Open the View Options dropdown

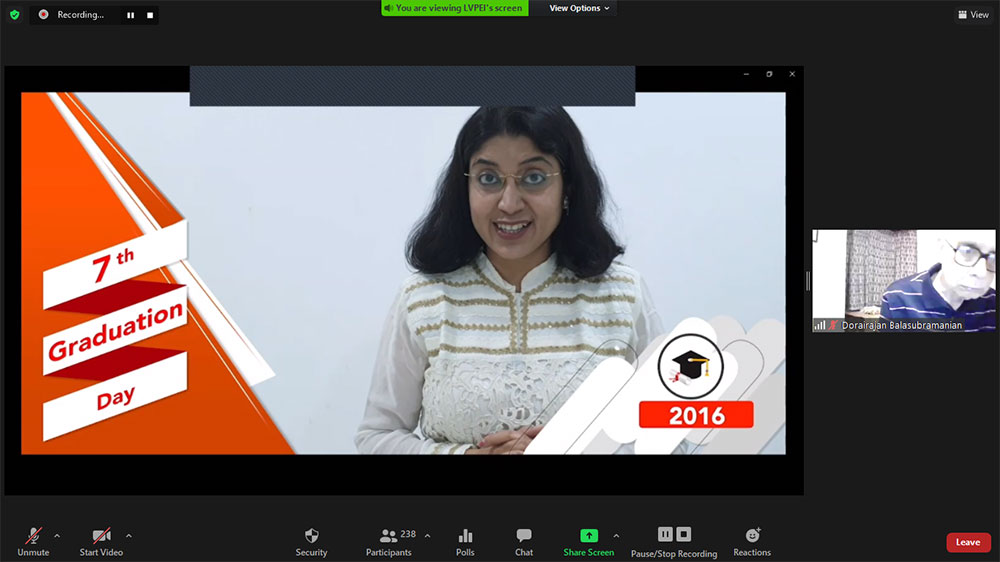[x=579, y=8]
